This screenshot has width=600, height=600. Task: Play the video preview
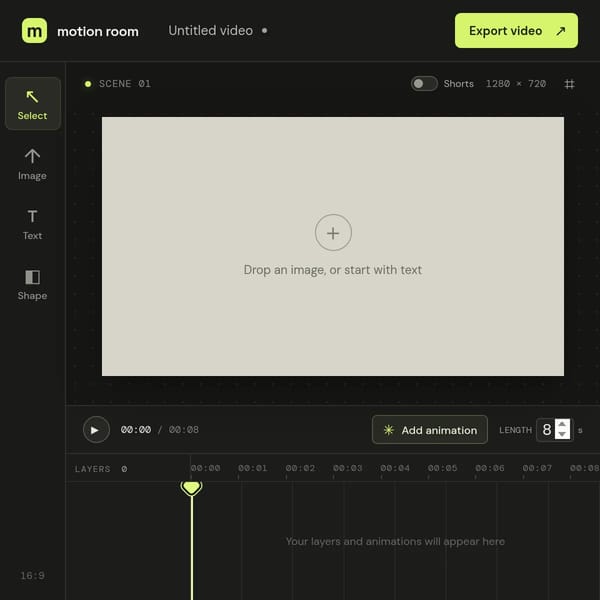pos(96,429)
